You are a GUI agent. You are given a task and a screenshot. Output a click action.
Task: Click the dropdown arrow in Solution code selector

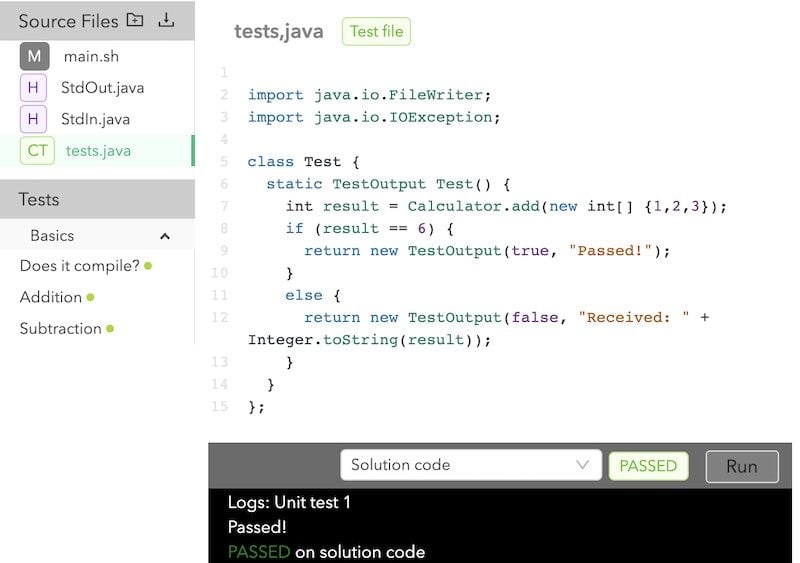(x=583, y=465)
